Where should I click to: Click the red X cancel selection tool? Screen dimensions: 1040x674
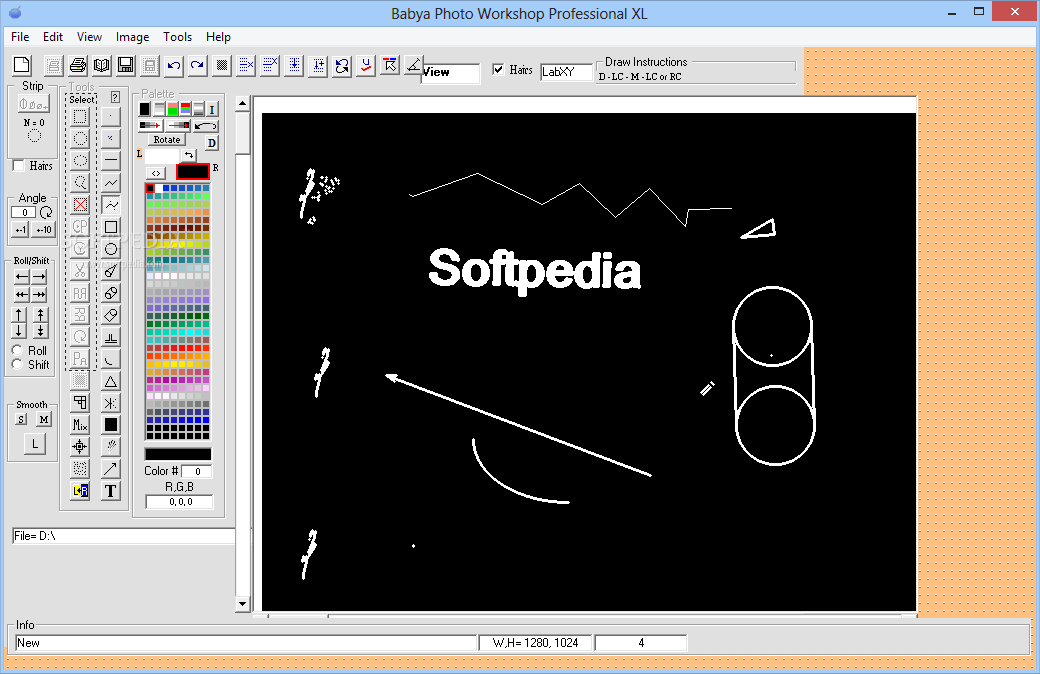click(80, 204)
